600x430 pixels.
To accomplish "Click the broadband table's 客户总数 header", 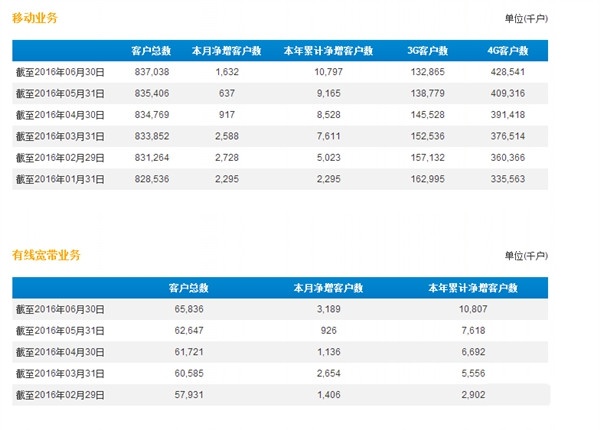I will click(189, 288).
